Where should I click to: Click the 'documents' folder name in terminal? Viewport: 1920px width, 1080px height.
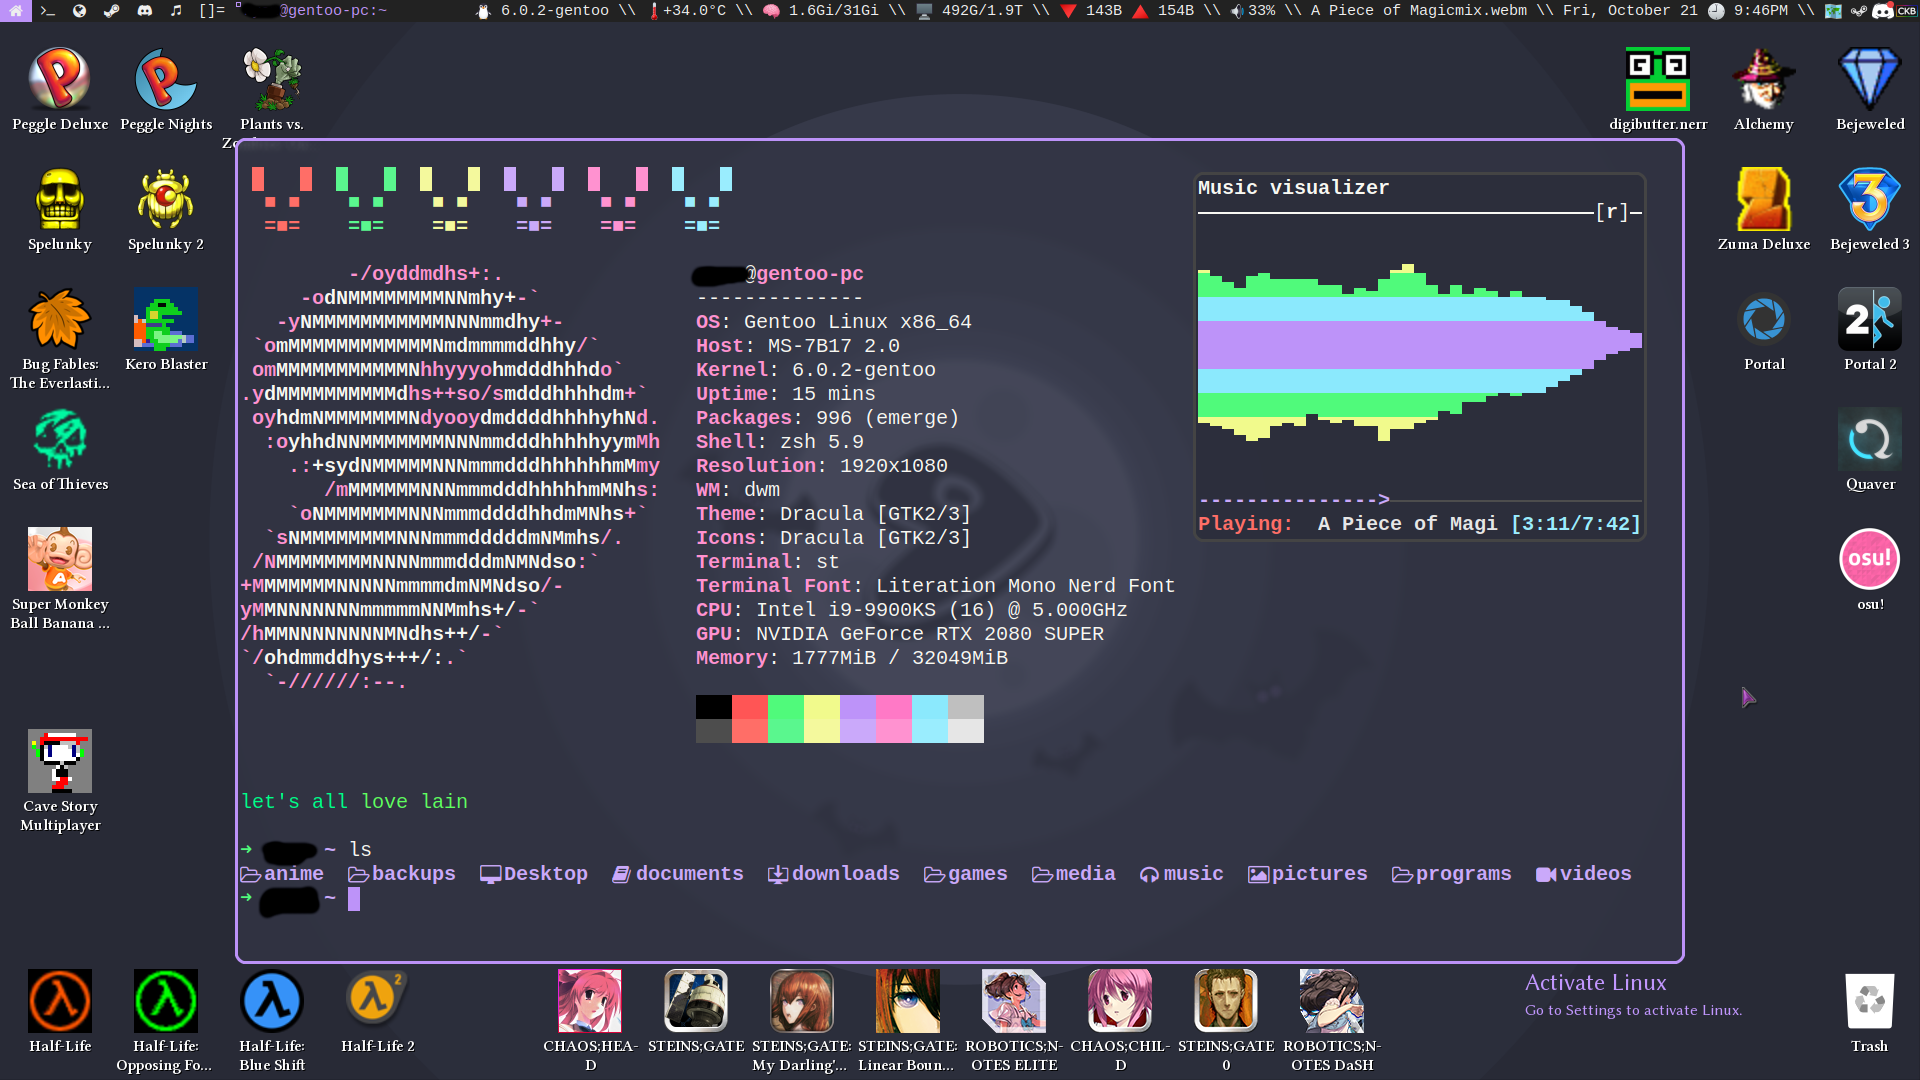point(690,874)
